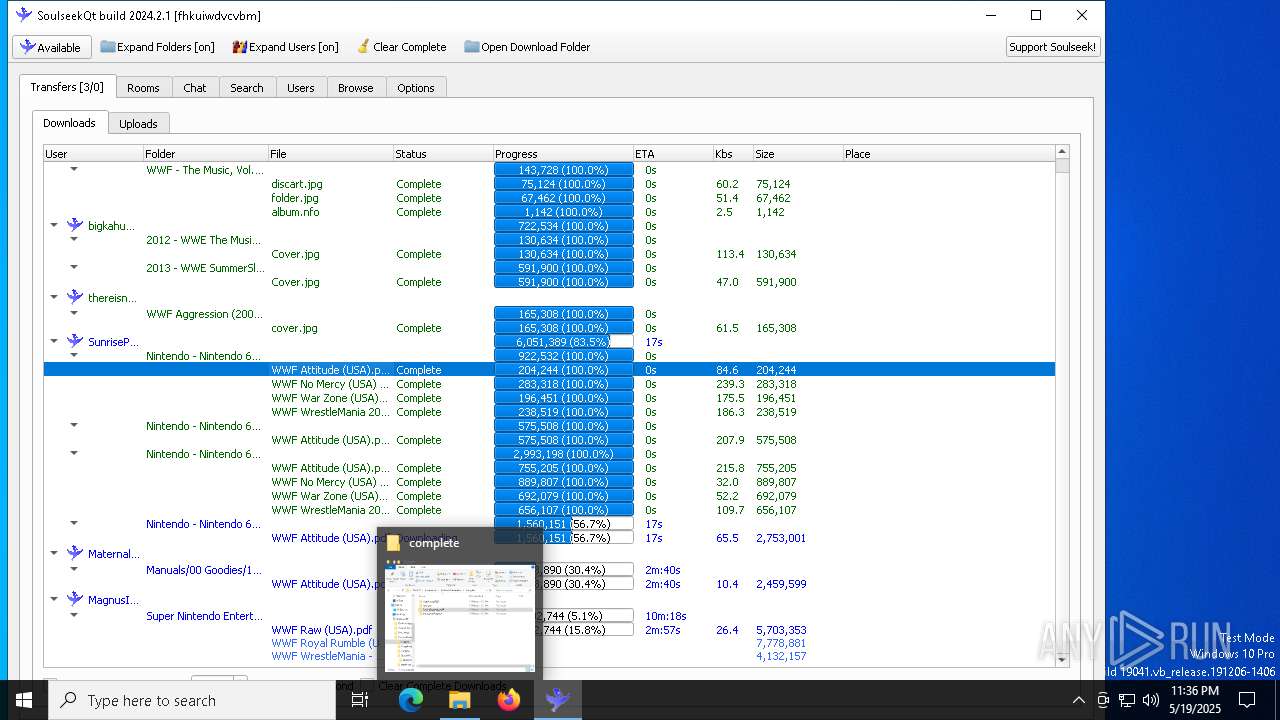
Task: Select the Transfers [3/0] tab
Action: [x=67, y=87]
